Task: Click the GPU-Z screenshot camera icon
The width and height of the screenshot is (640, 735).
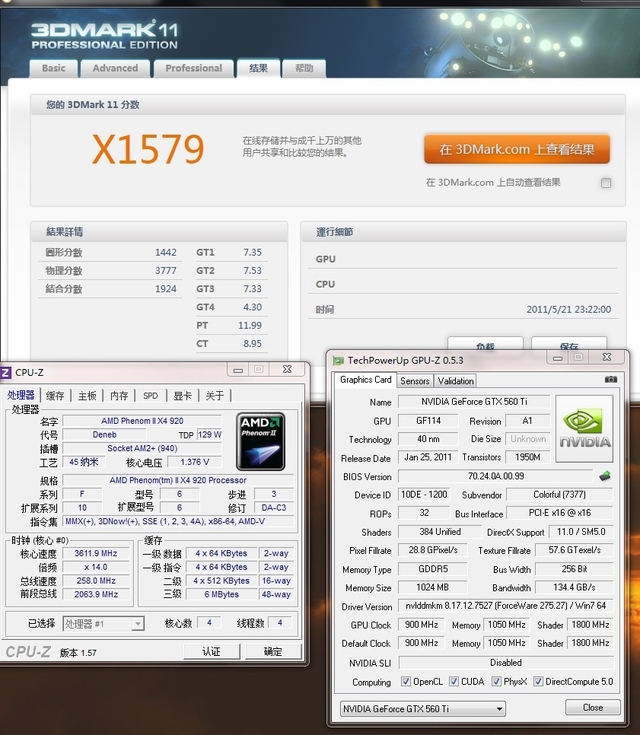Action: [x=610, y=379]
